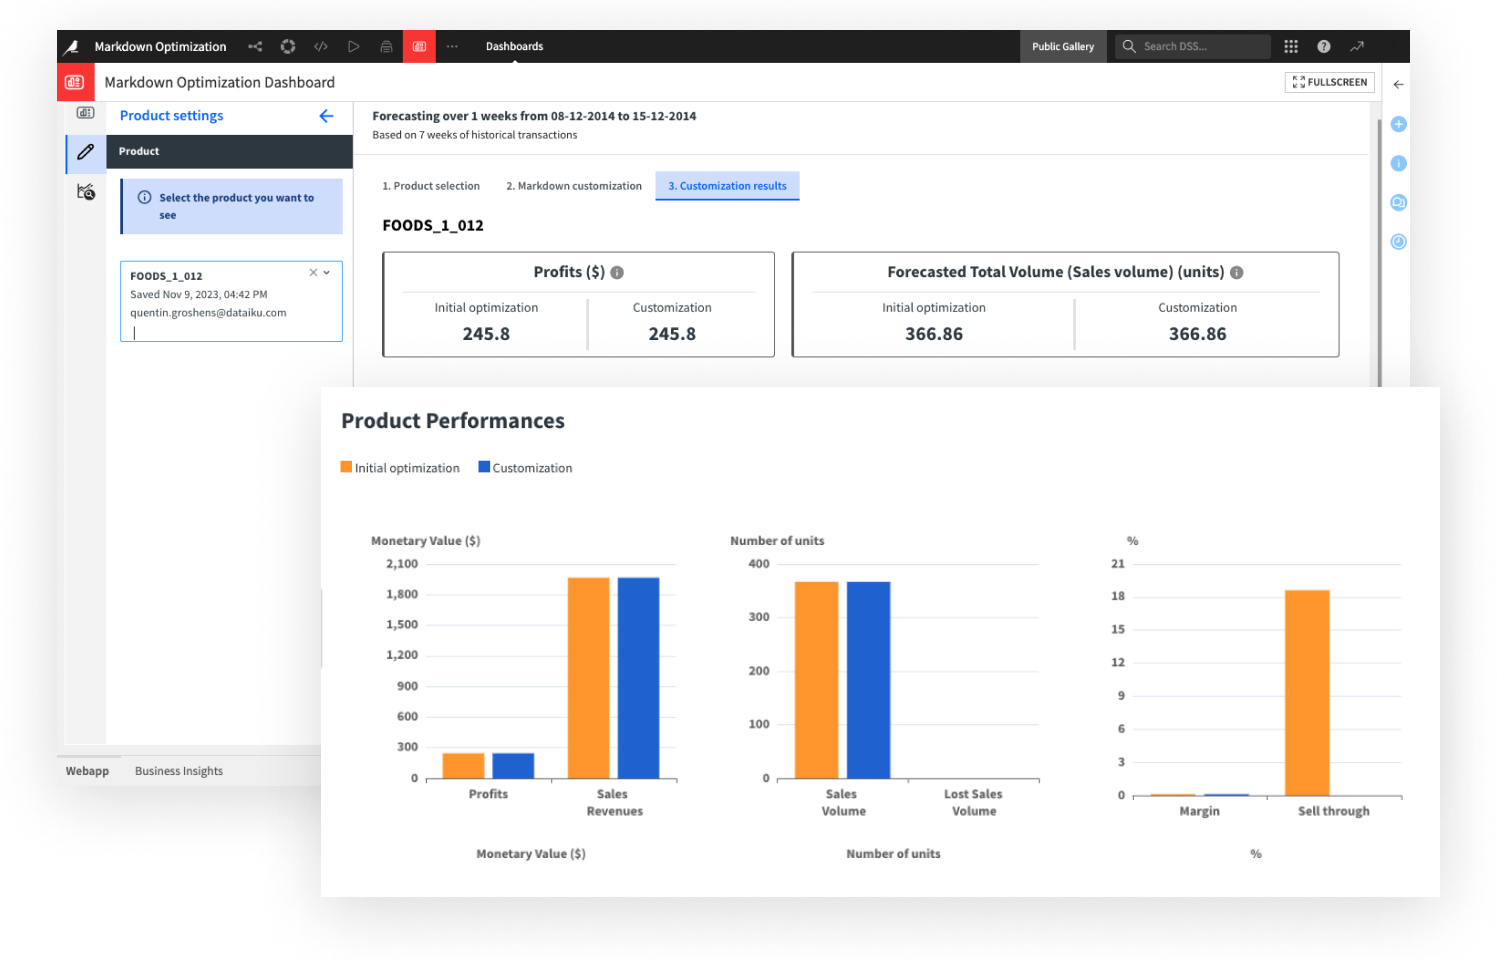Click the orange Sell through bar
Screen dimensions: 1497x960
point(1307,693)
